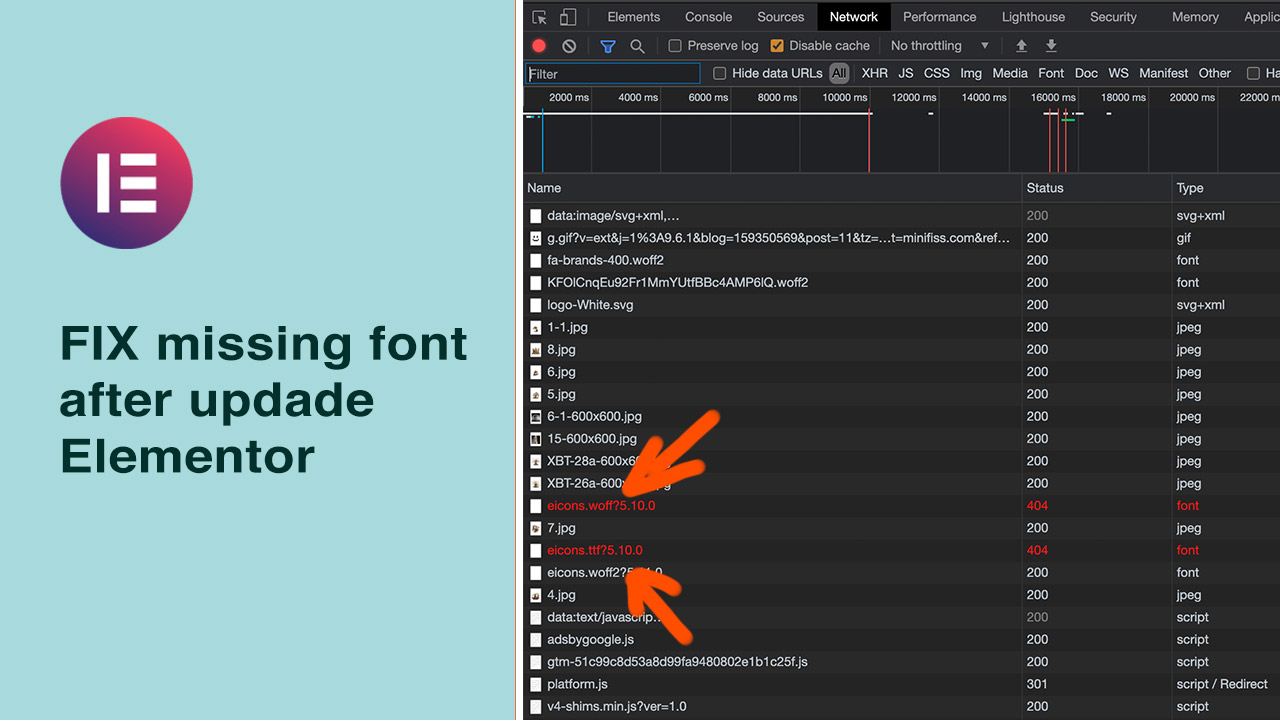
Task: Select the failed eicons.woff?5.10.0 request
Action: pyautogui.click(x=600, y=506)
